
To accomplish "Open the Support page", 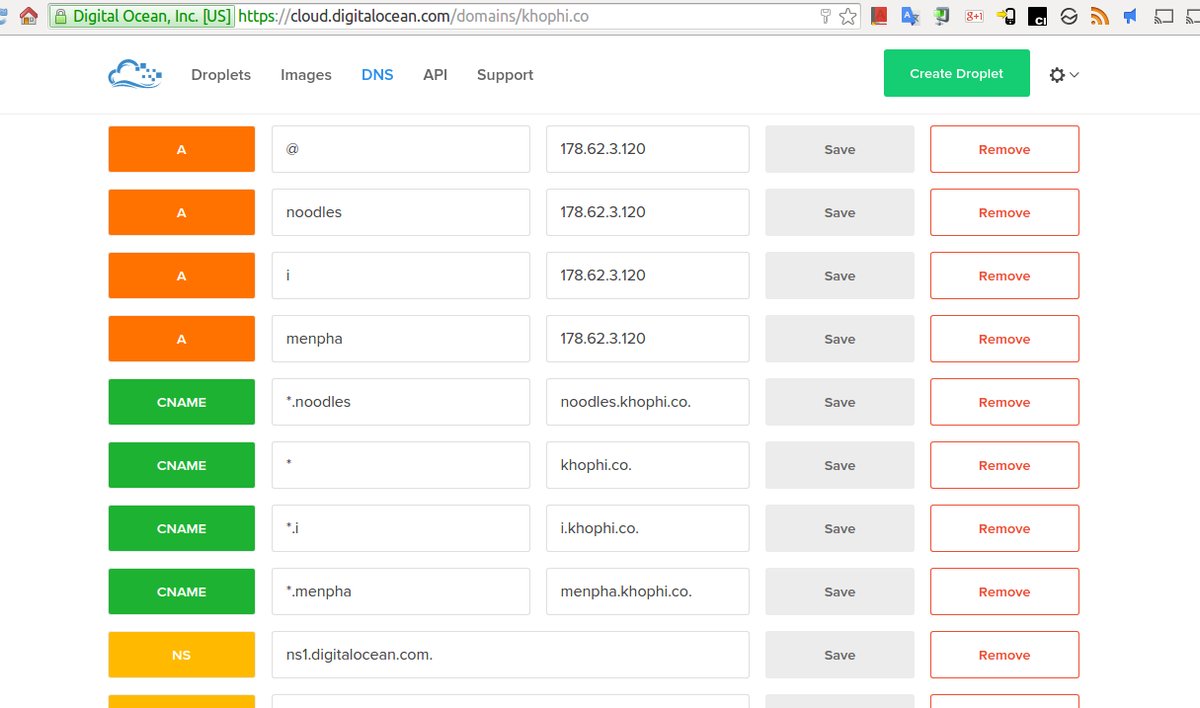I will tap(505, 75).
